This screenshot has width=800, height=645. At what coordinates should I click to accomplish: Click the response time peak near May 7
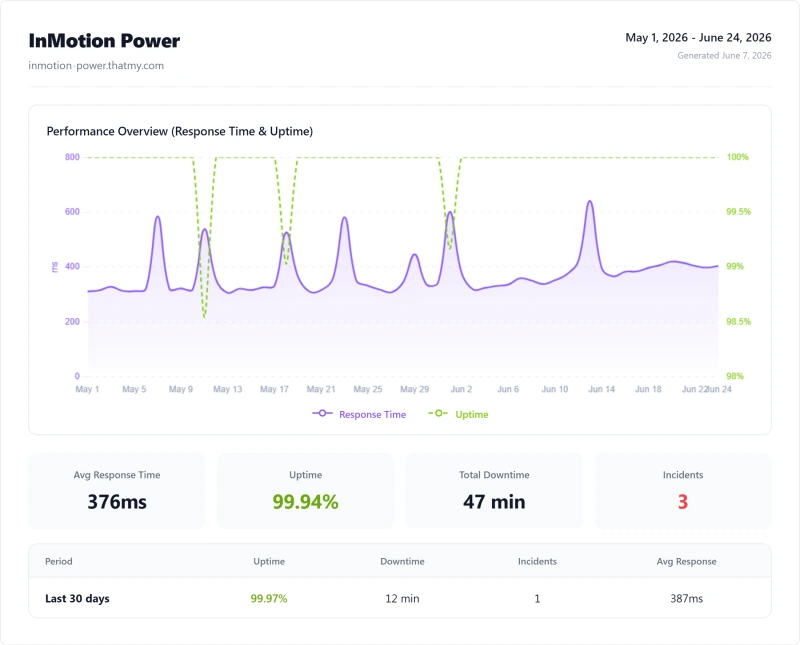click(158, 217)
